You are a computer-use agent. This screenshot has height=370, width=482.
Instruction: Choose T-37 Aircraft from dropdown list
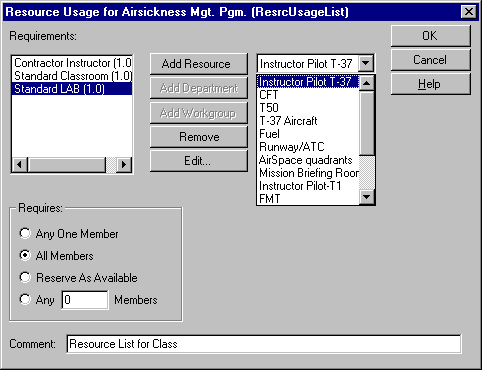tap(308, 121)
